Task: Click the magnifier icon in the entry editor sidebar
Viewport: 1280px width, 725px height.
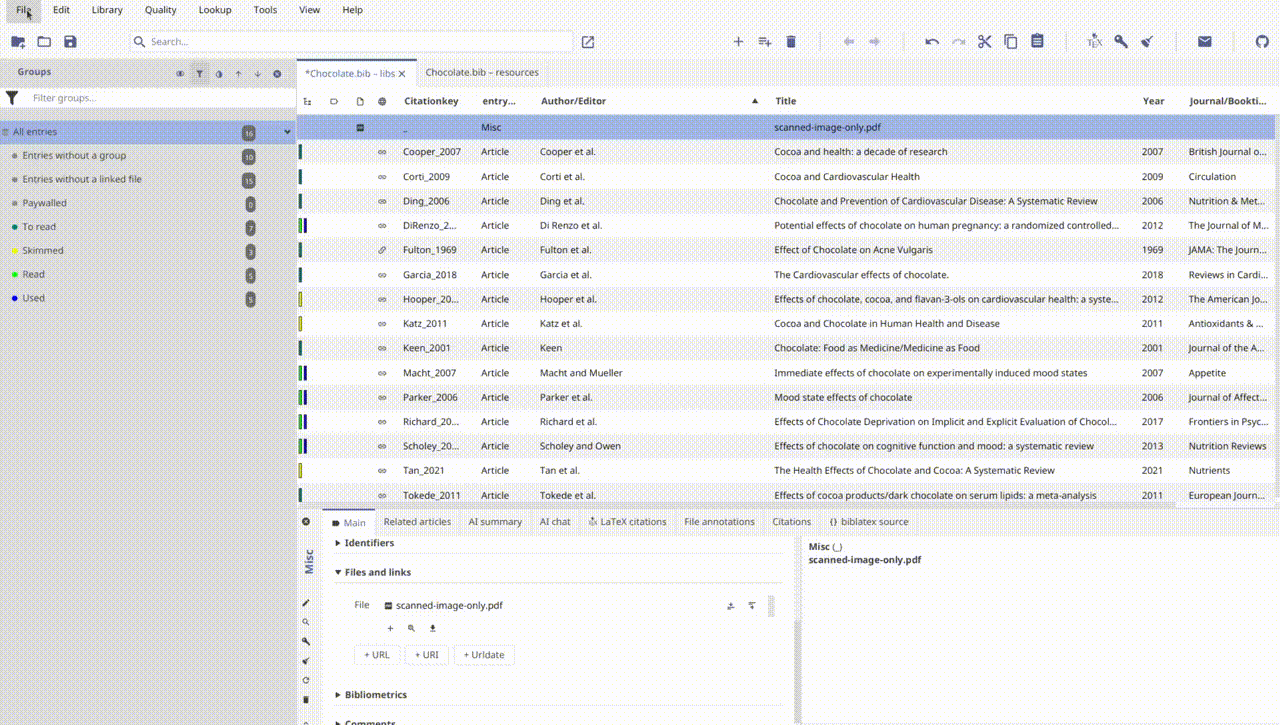Action: [306, 622]
